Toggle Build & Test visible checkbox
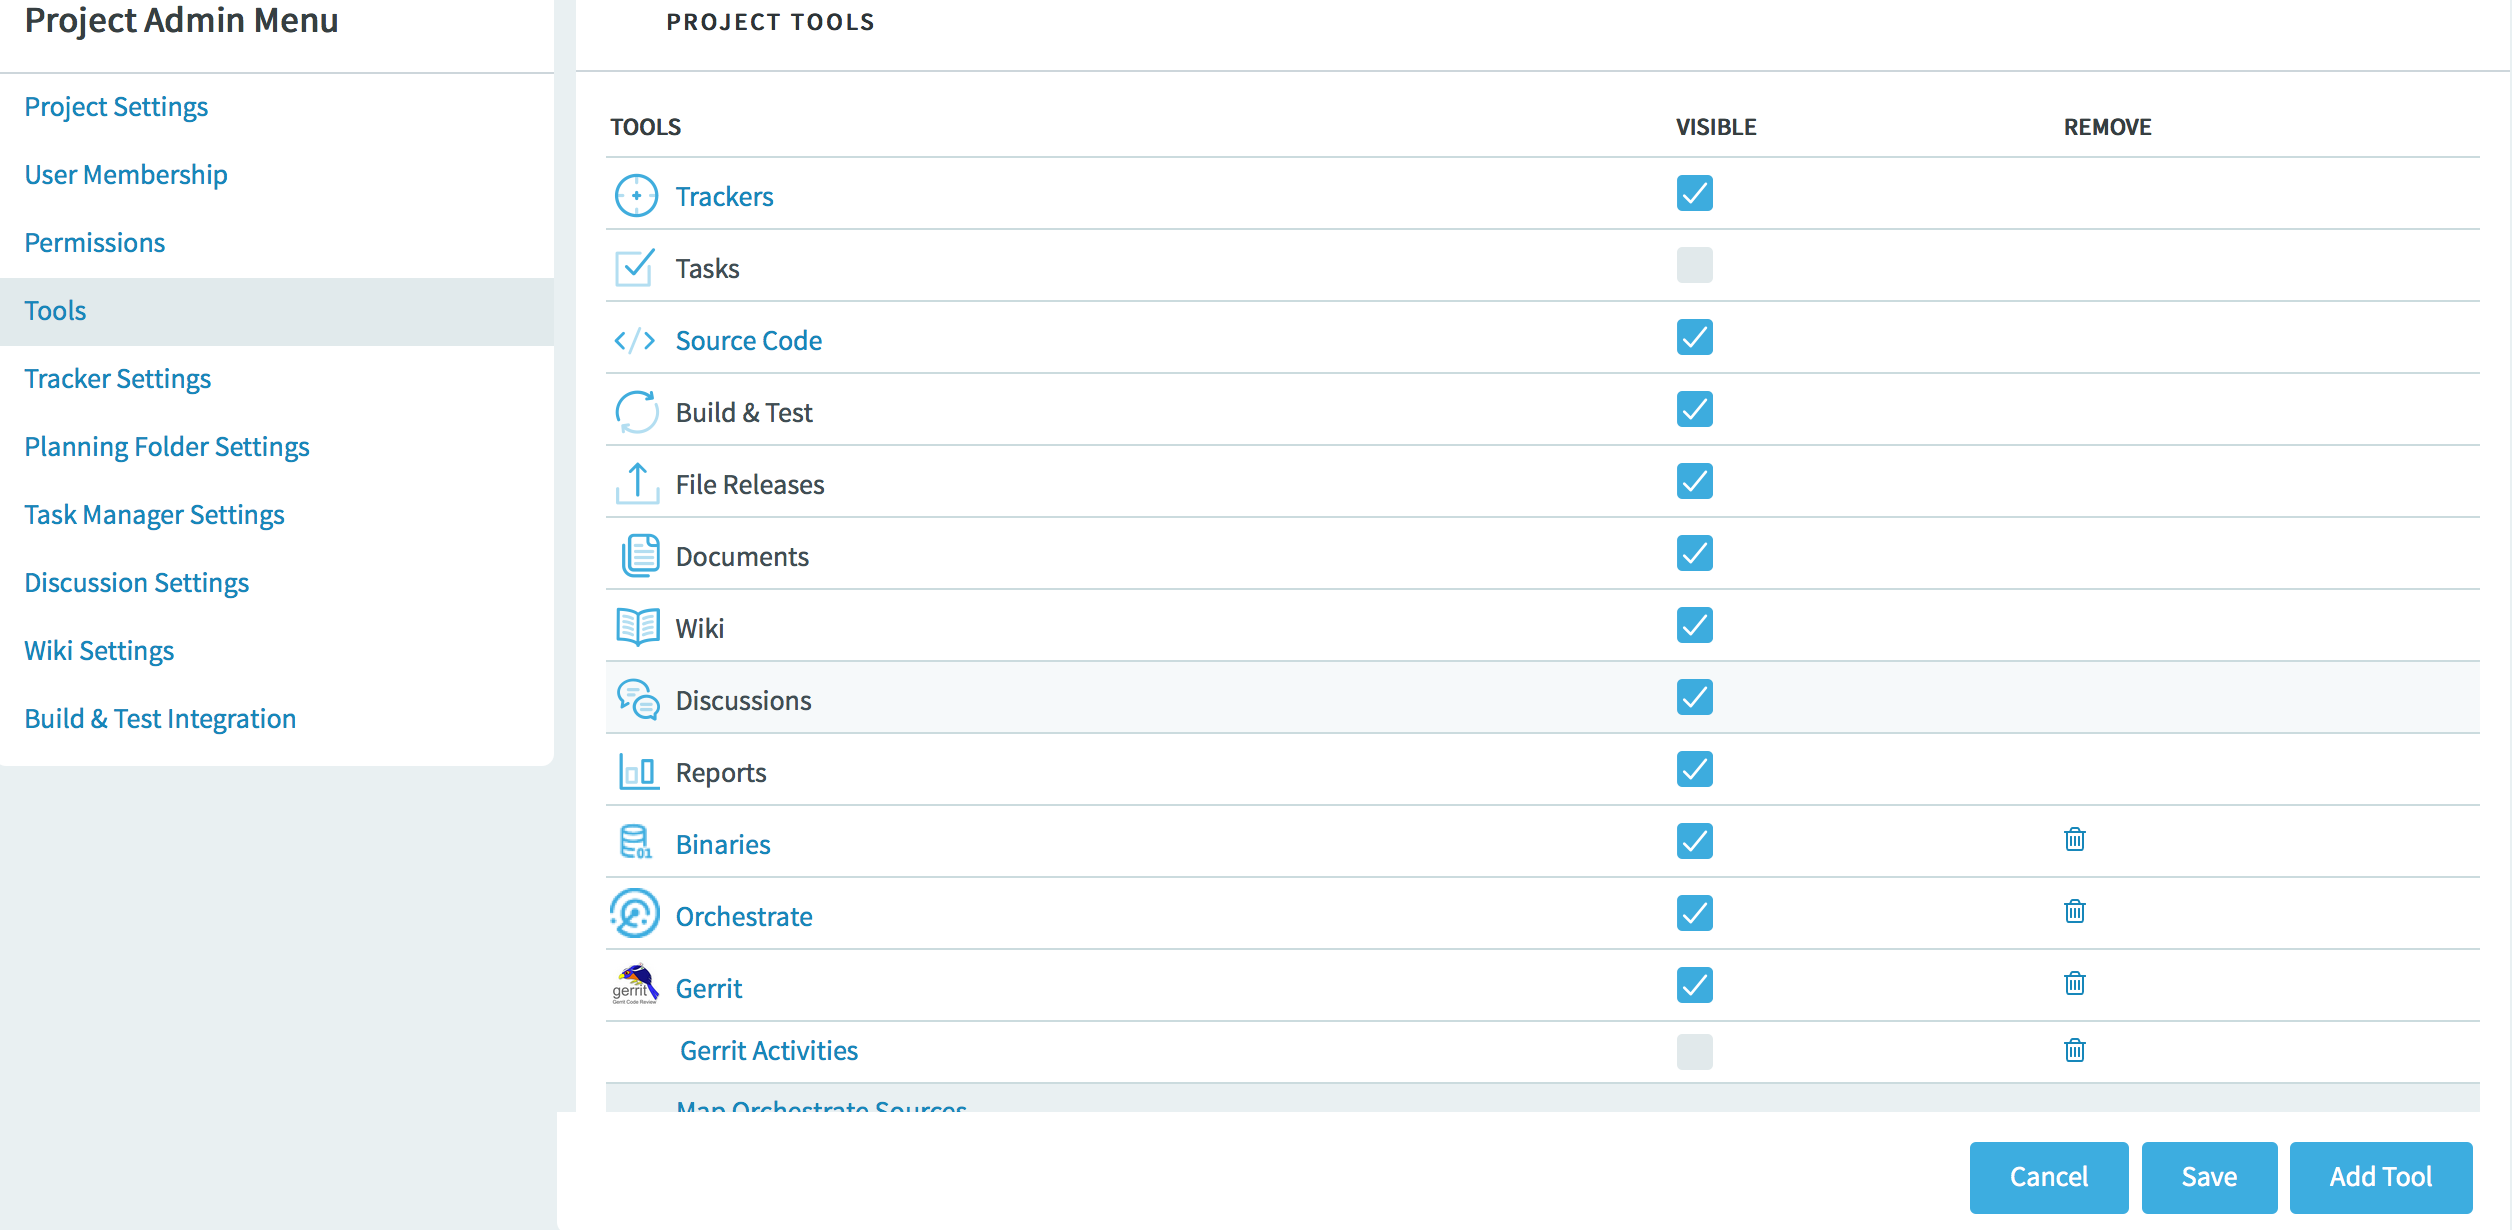 [x=1695, y=409]
